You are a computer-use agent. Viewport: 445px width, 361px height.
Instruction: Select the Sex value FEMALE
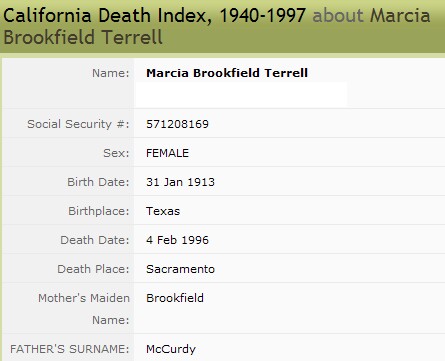pos(167,153)
